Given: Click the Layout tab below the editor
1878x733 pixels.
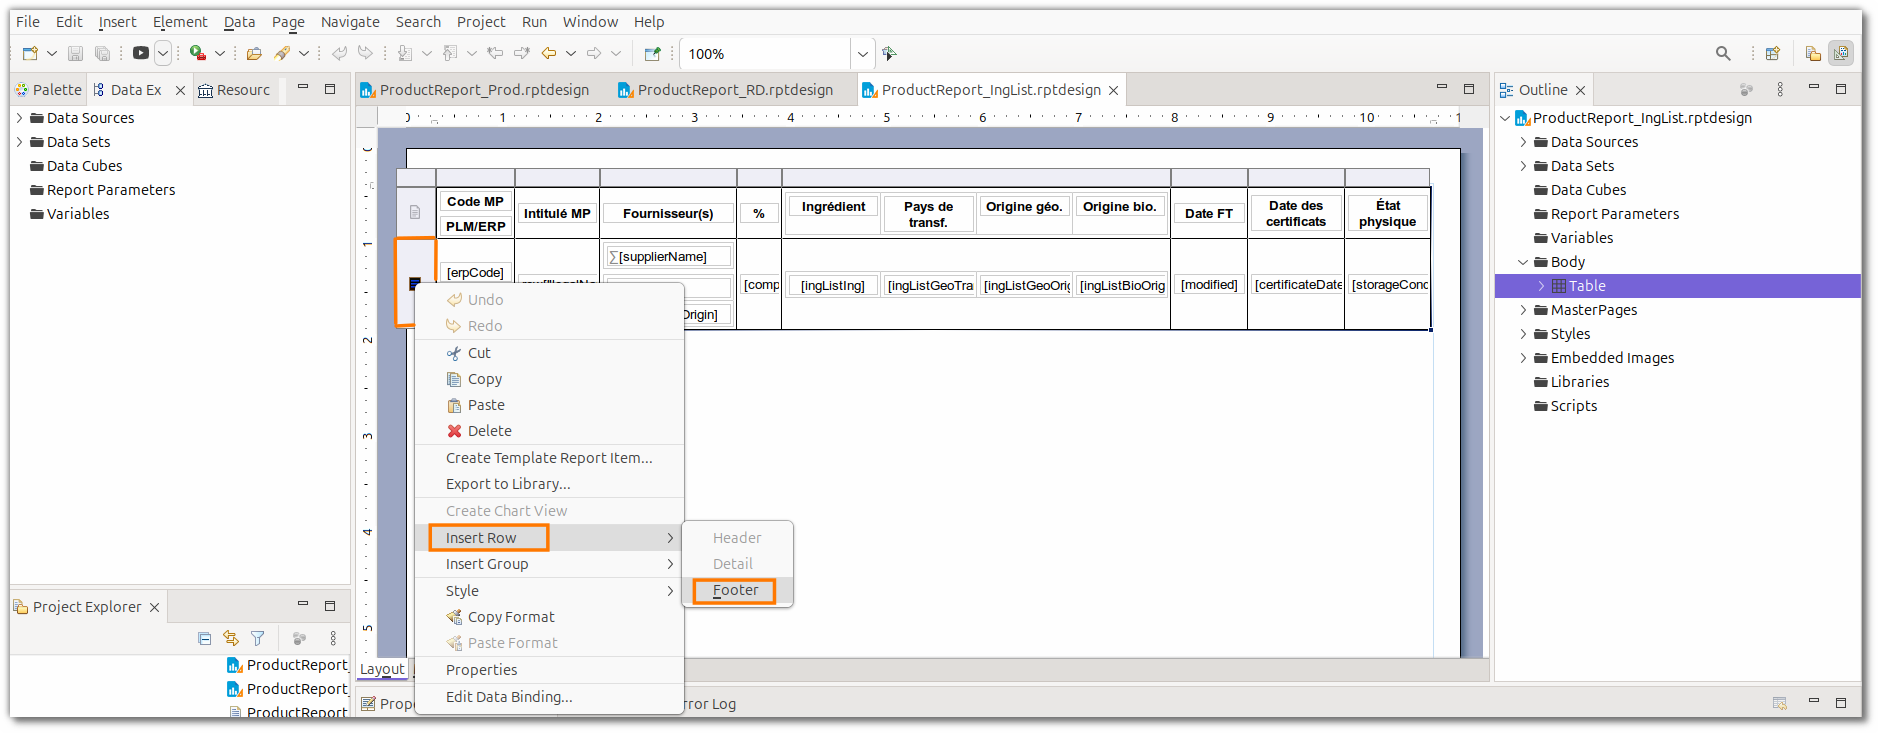Looking at the screenshot, I should pyautogui.click(x=382, y=669).
